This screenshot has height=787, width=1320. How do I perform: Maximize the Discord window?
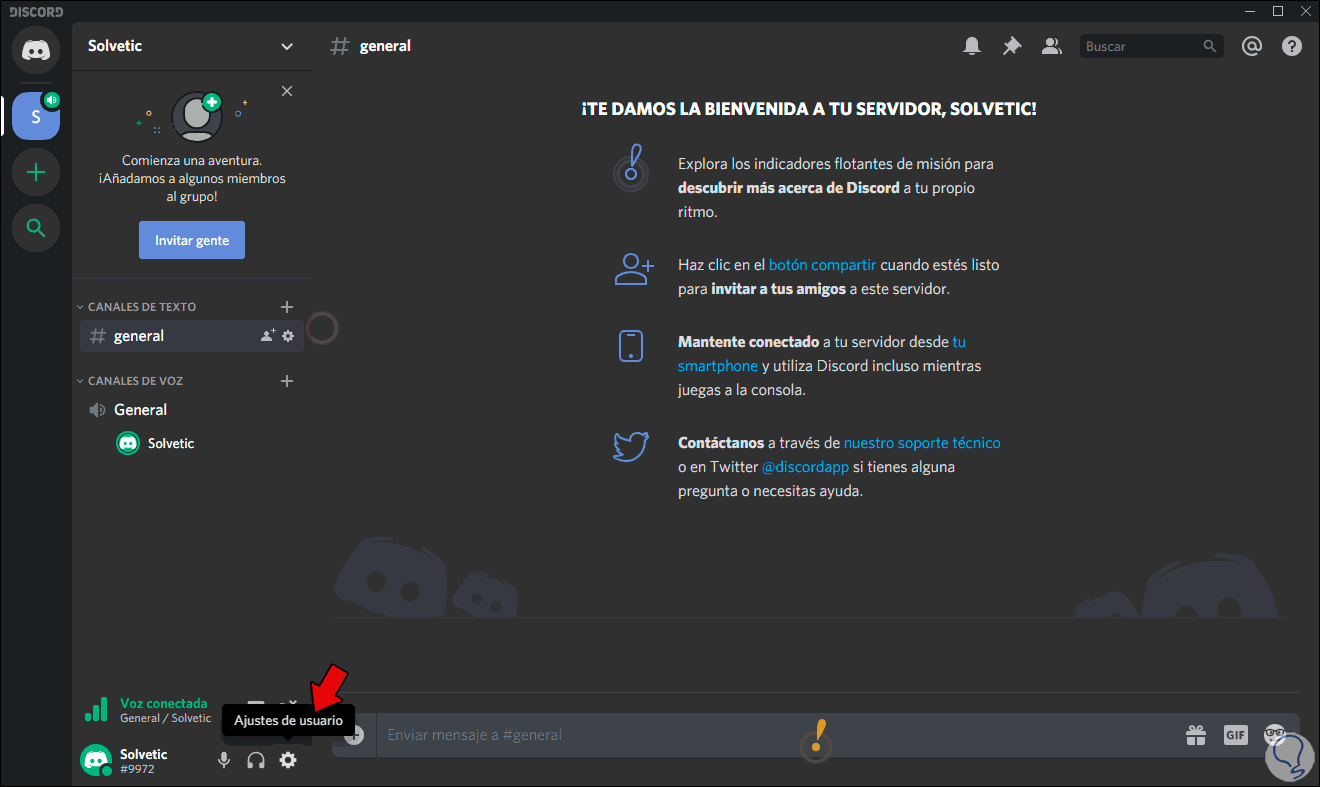1278,11
